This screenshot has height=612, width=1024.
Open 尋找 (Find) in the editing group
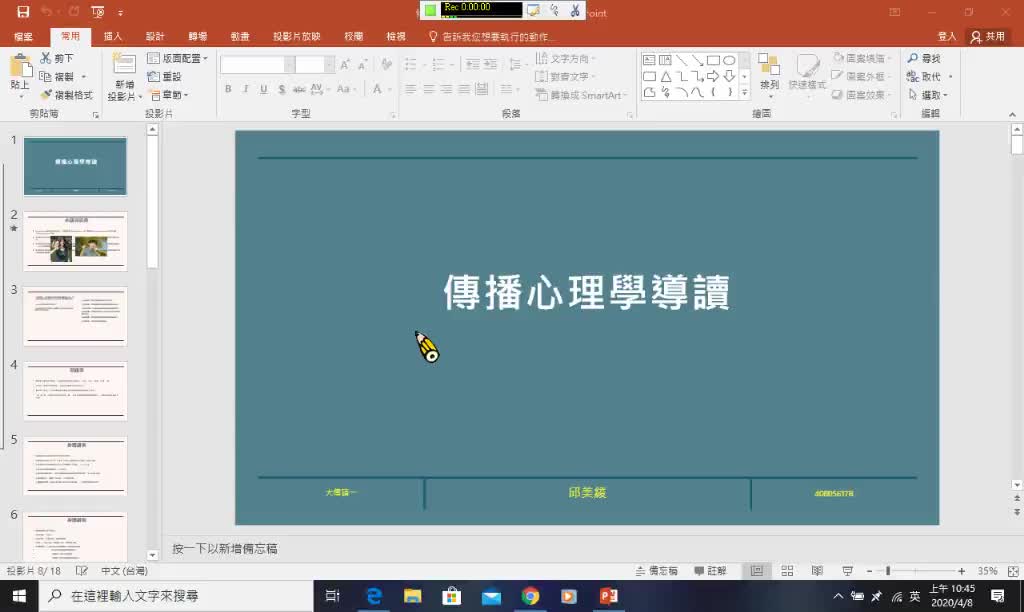point(925,59)
